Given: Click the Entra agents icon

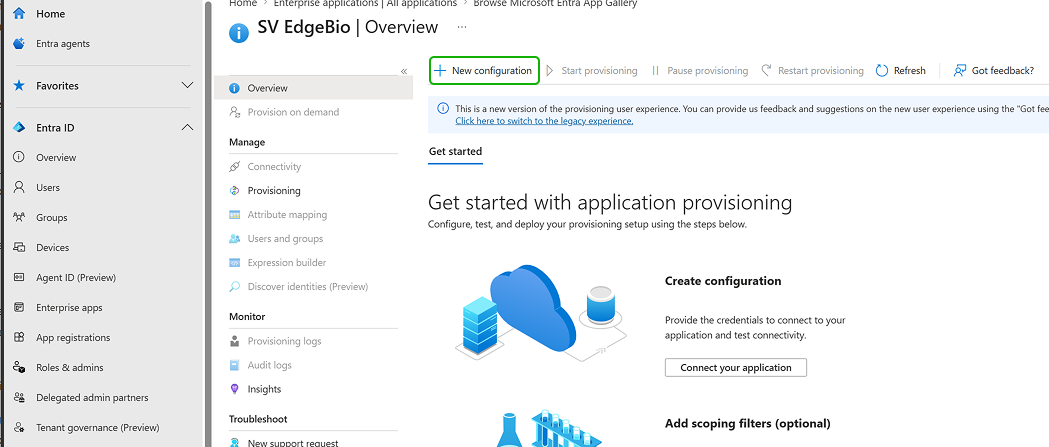Looking at the screenshot, I should (19, 43).
